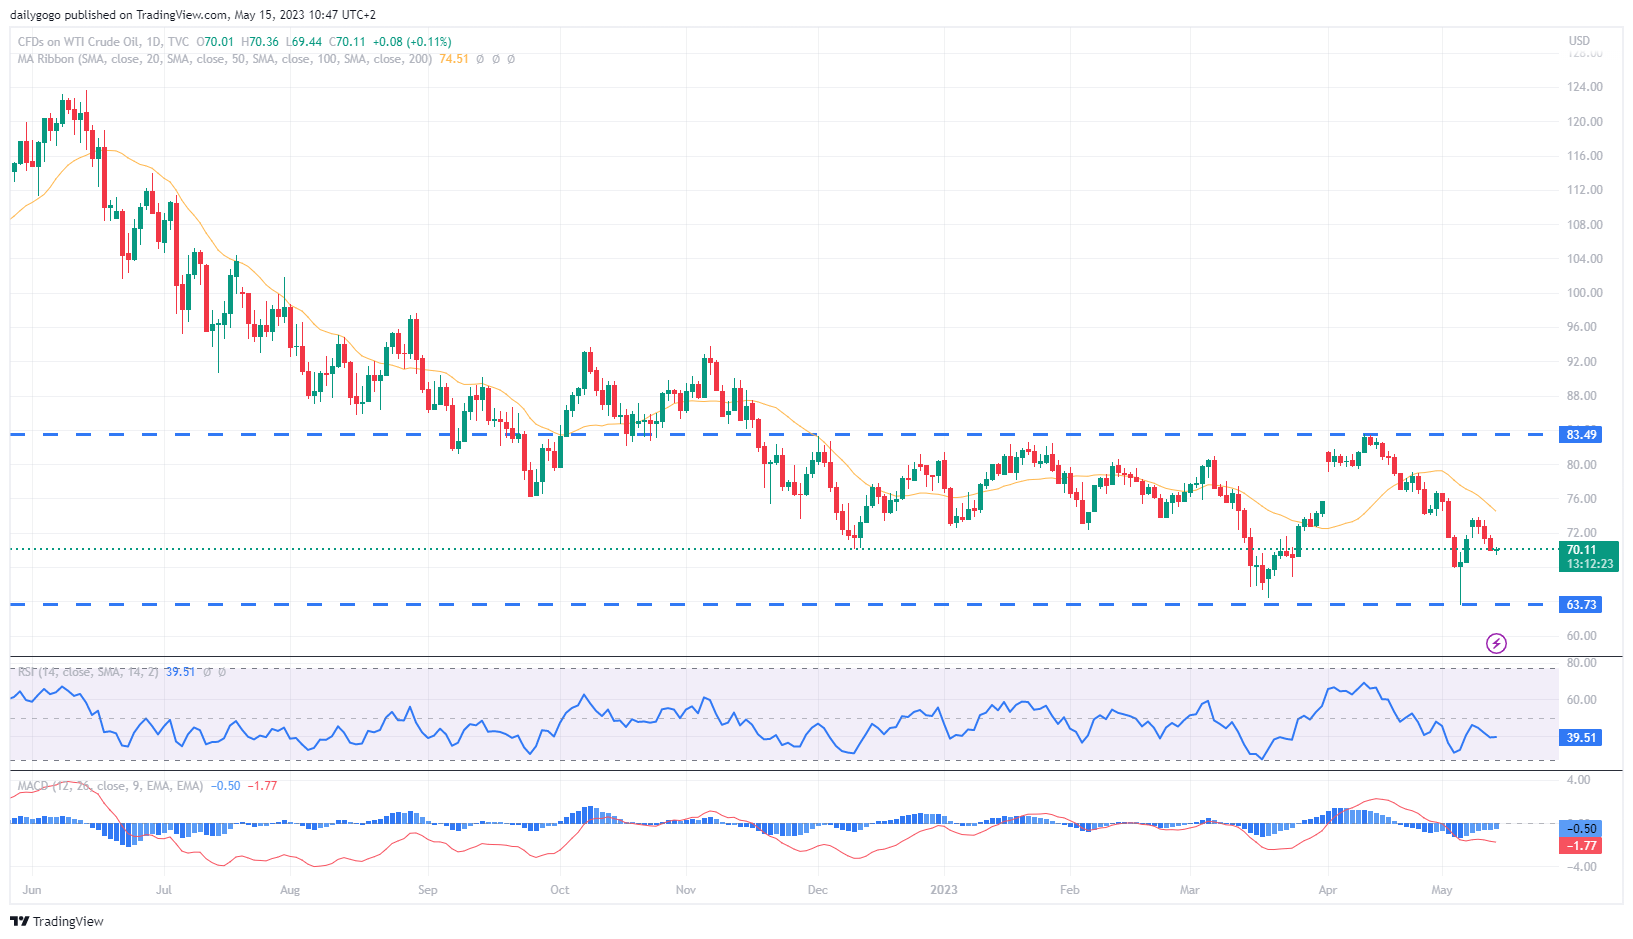The image size is (1633, 939).
Task: Click the 13:12:23 bar countdown timer
Action: point(1588,564)
